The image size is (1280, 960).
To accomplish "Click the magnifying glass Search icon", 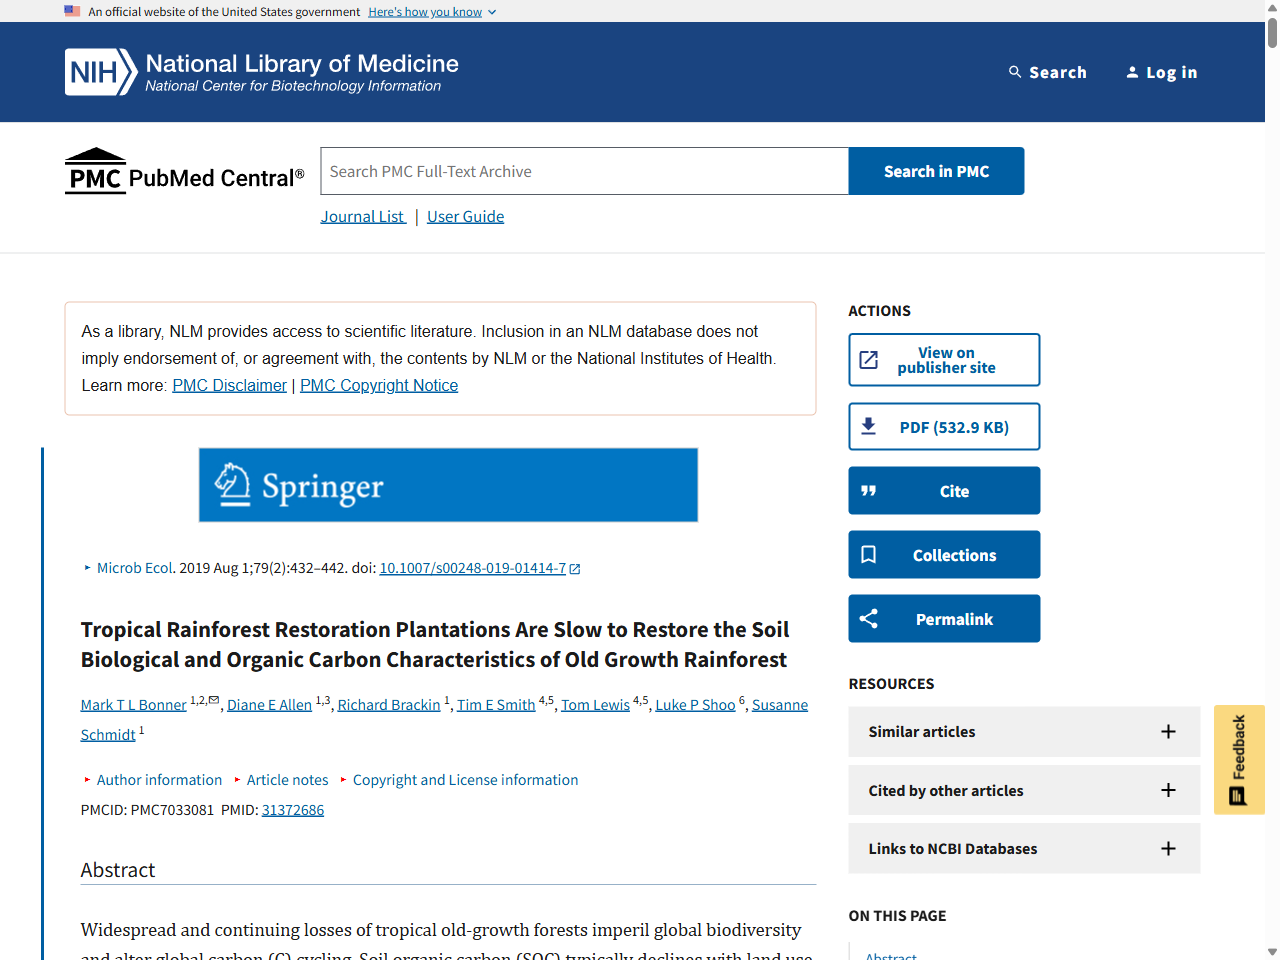I will pyautogui.click(x=1015, y=72).
